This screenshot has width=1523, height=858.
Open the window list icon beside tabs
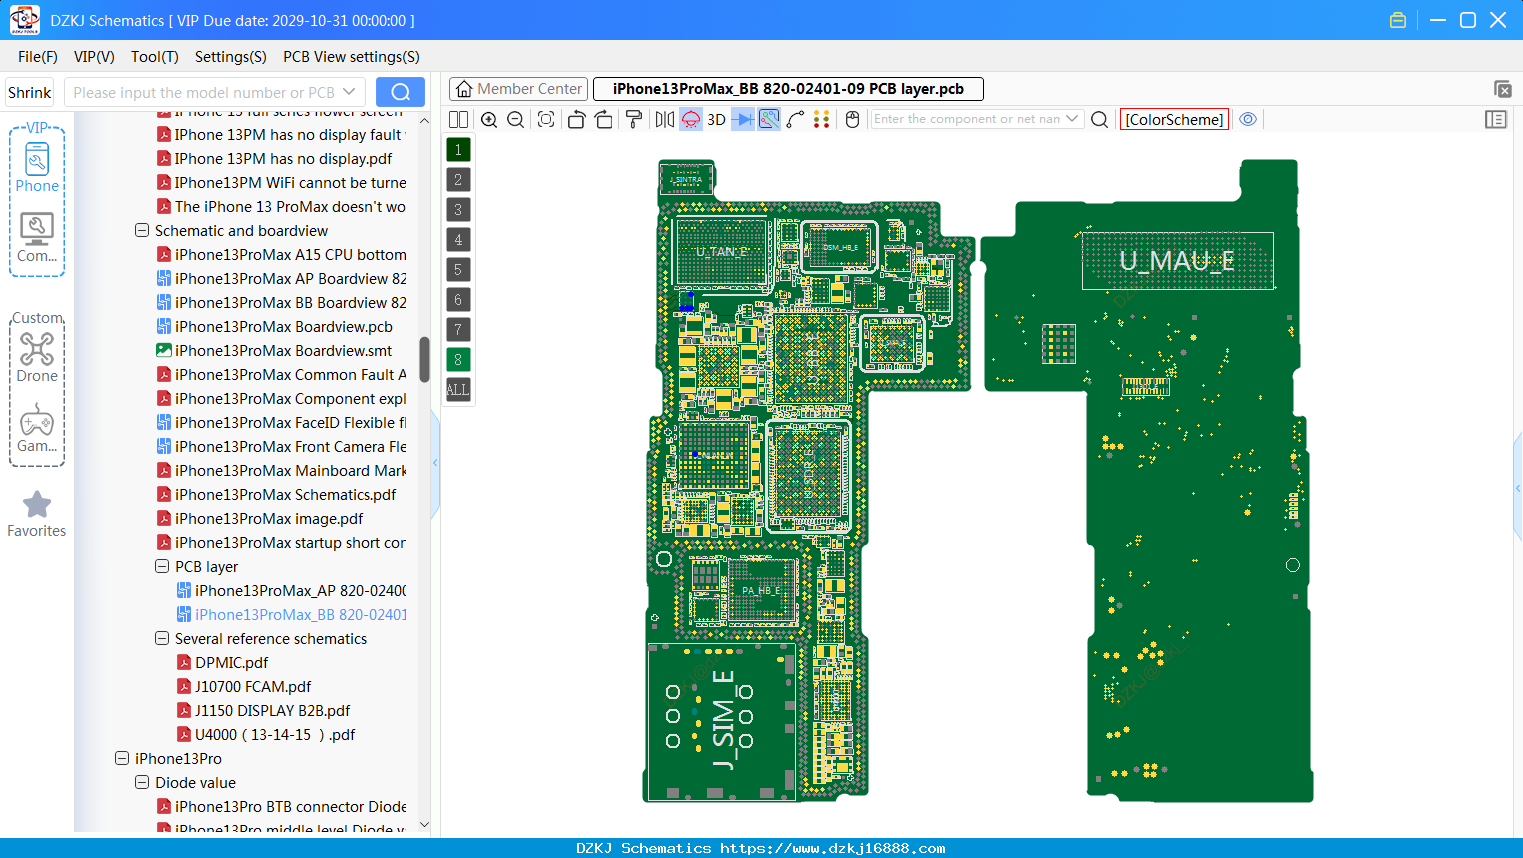(x=1502, y=89)
